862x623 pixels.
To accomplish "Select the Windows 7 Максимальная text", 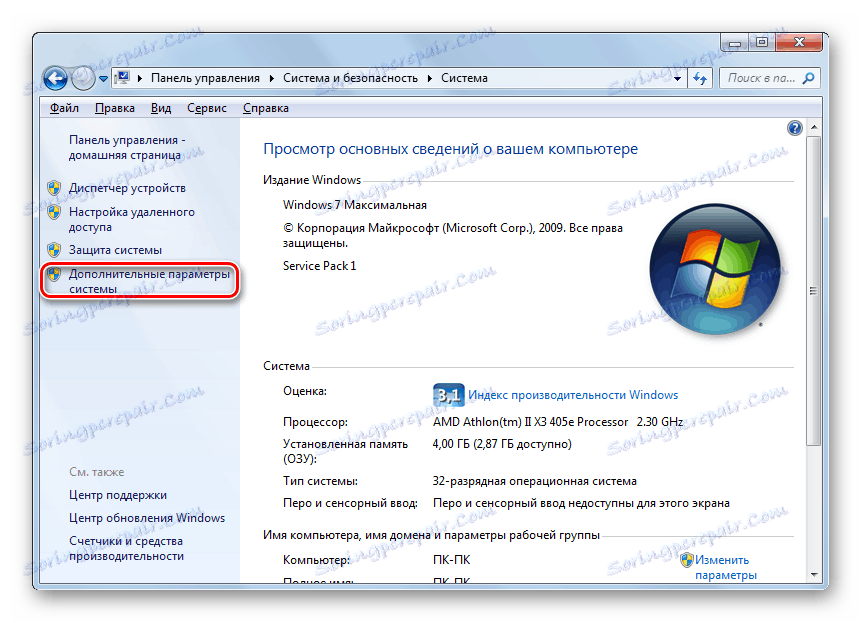I will 355,205.
